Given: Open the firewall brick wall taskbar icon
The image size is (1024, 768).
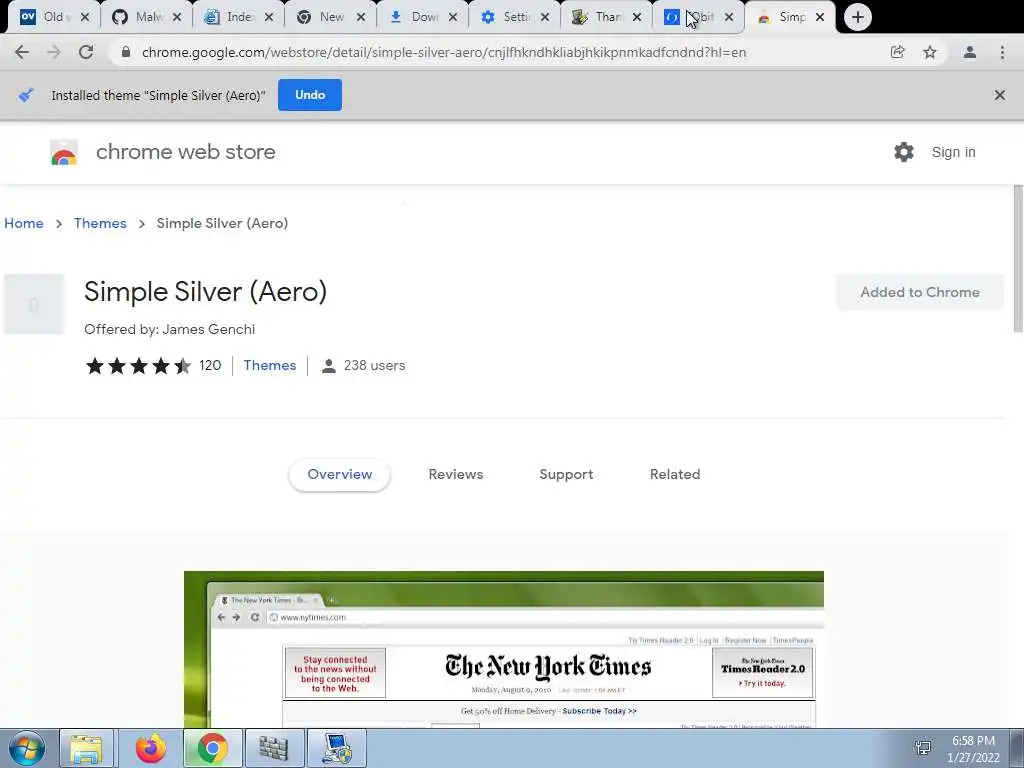Looking at the screenshot, I should tap(274, 748).
